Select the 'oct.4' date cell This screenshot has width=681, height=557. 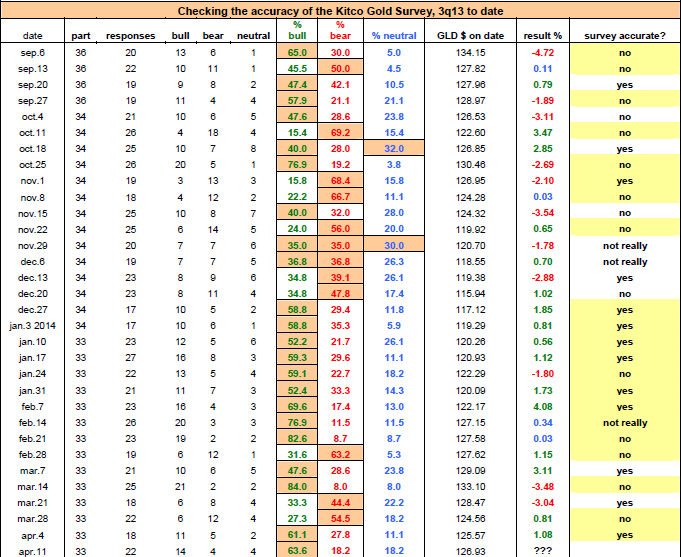[x=33, y=117]
